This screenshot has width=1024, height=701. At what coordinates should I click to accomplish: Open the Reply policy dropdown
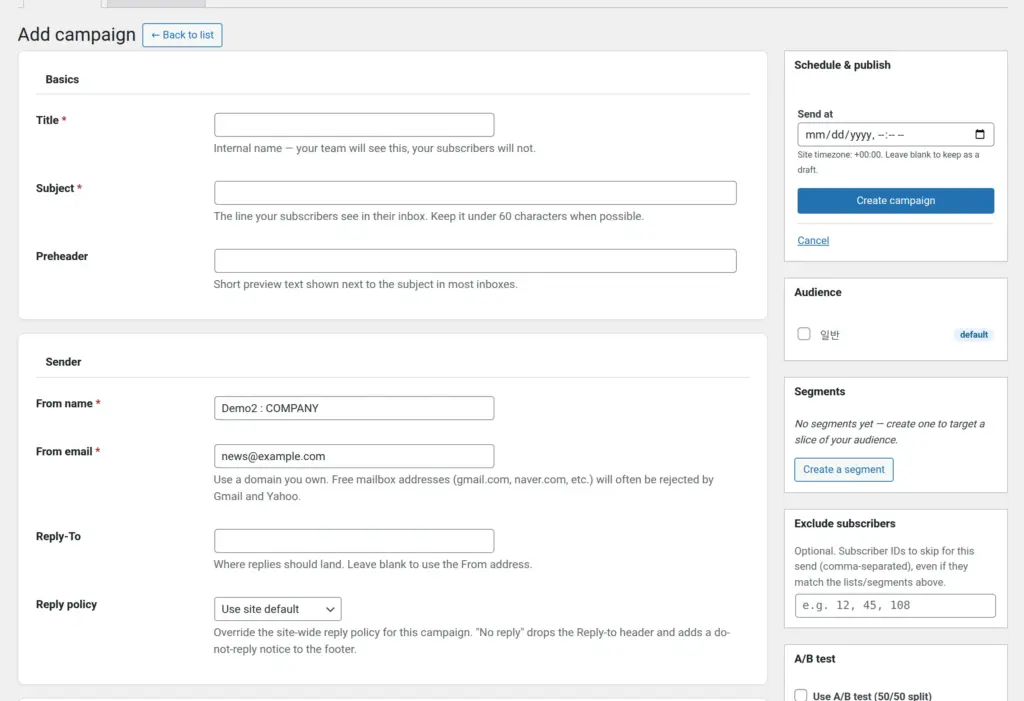278,609
